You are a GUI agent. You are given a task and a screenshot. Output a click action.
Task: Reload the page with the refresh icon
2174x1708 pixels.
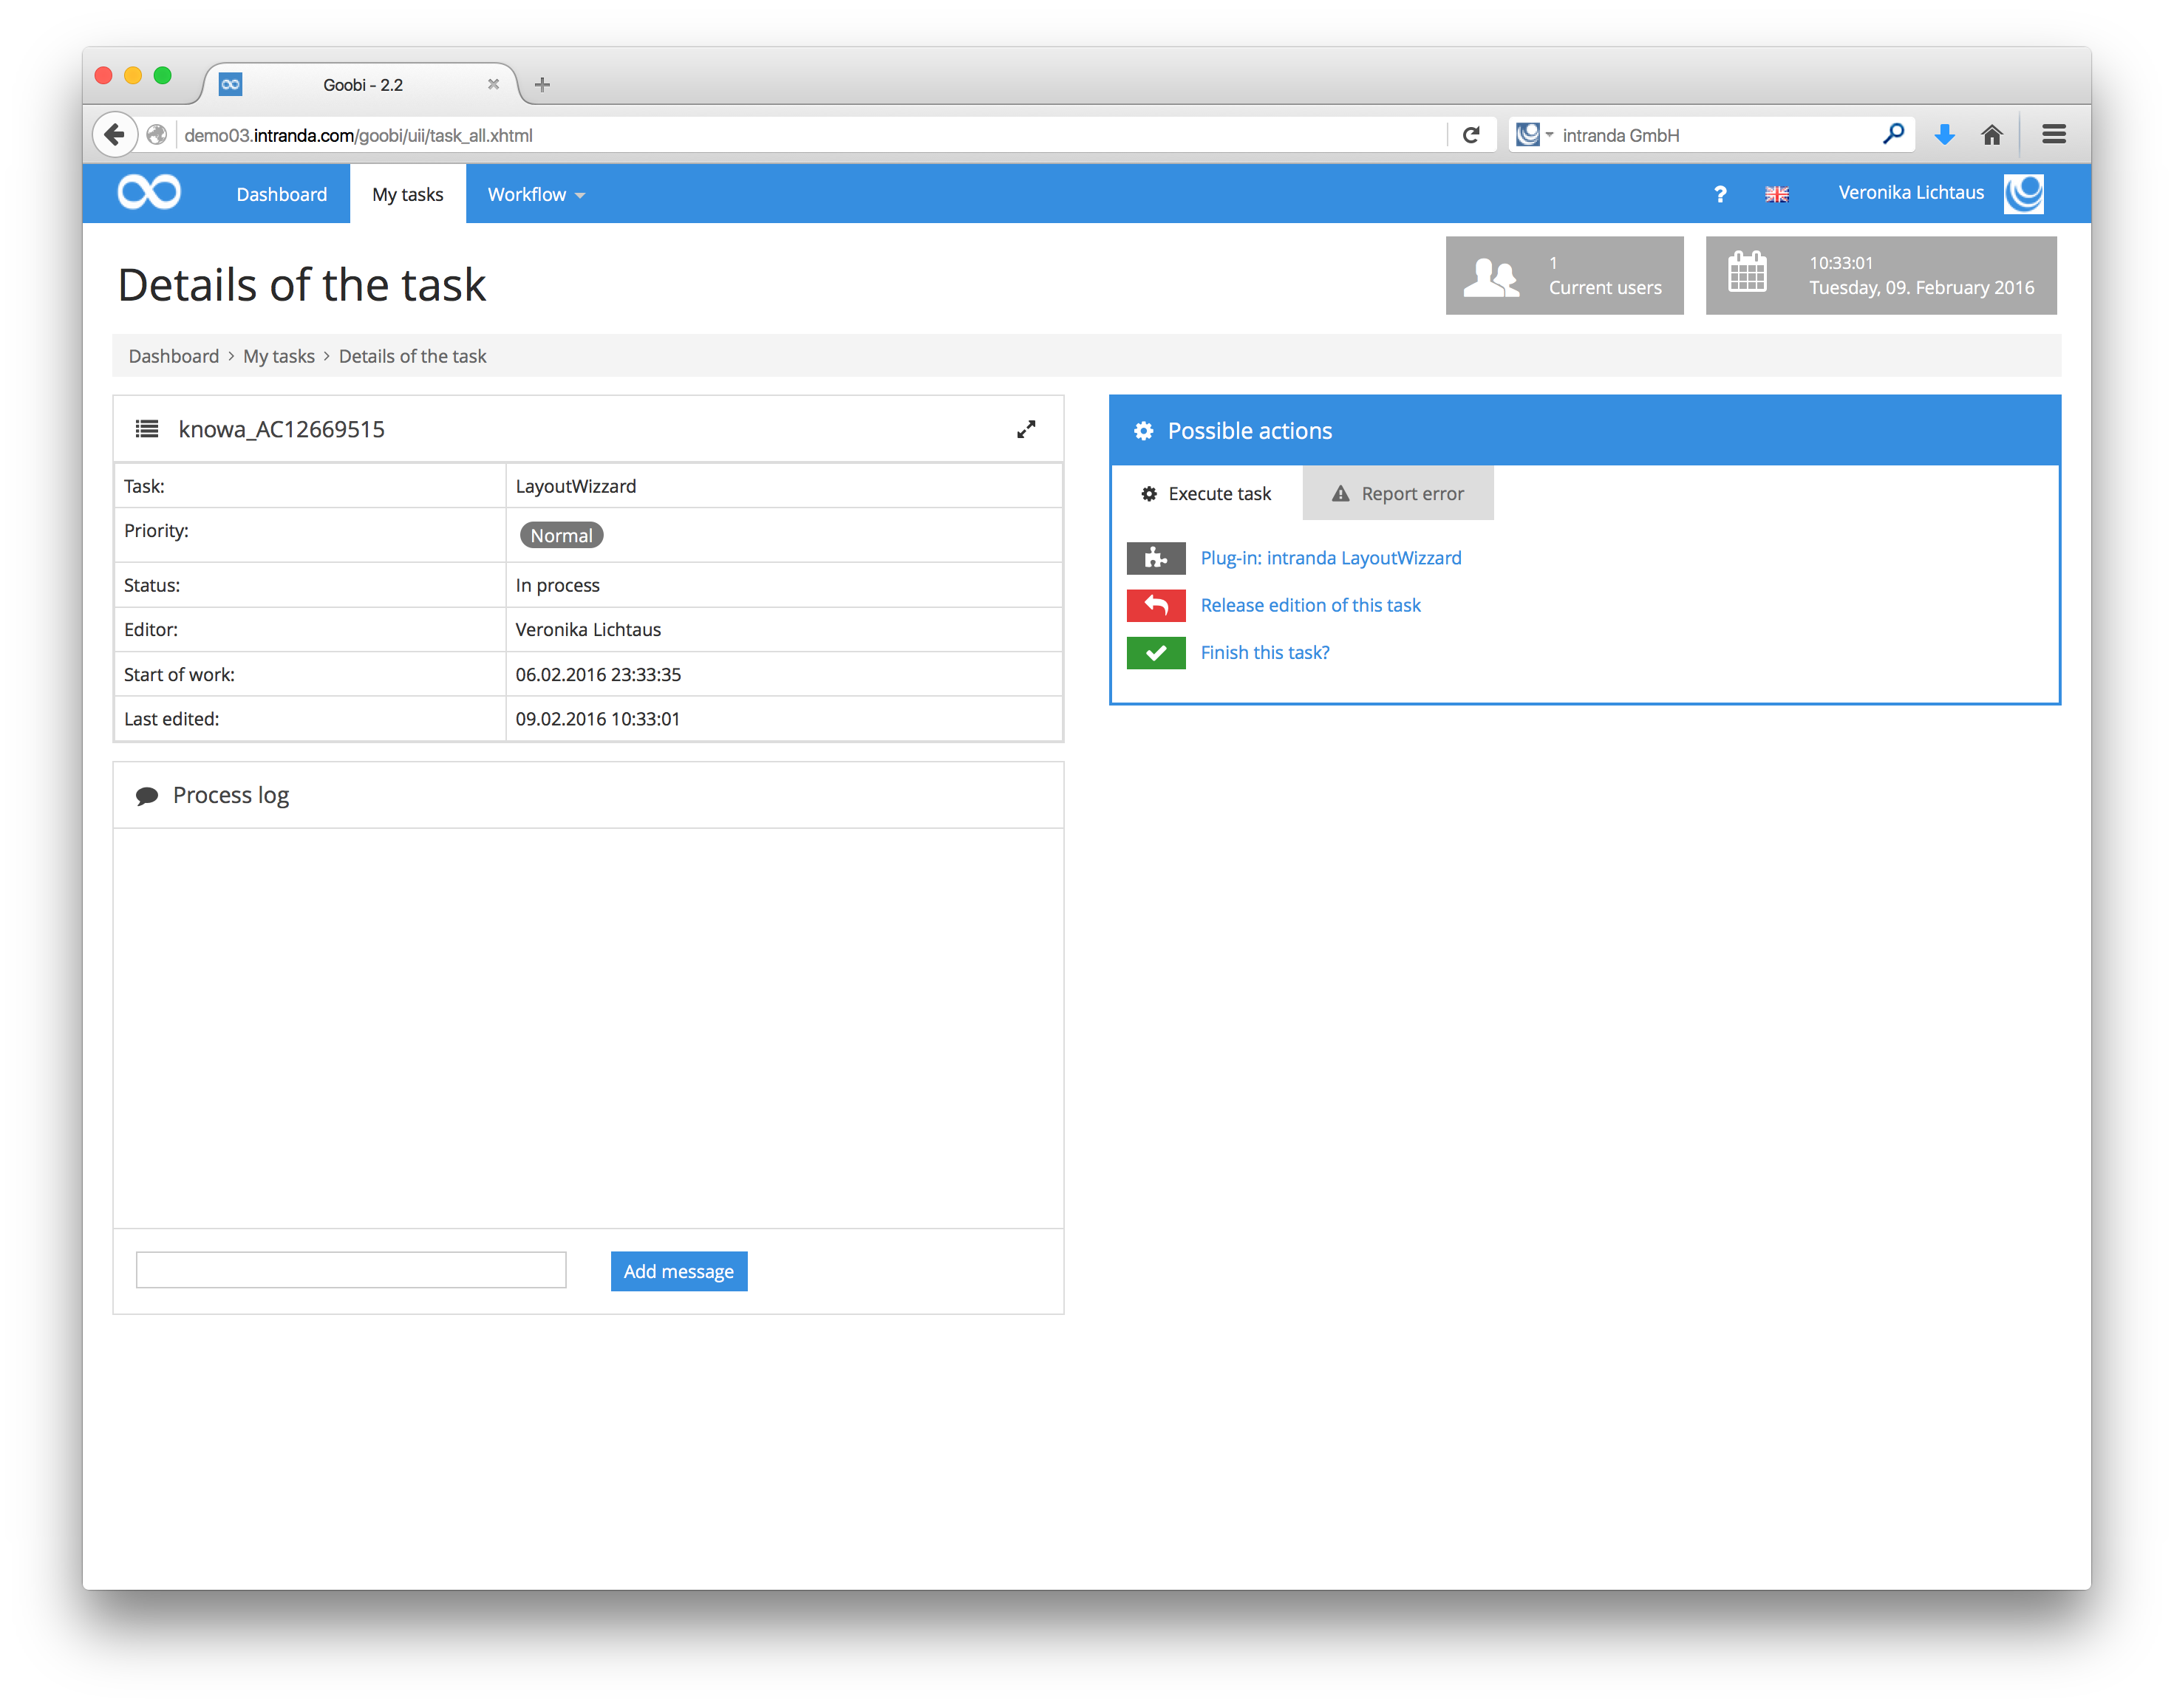pyautogui.click(x=1470, y=135)
